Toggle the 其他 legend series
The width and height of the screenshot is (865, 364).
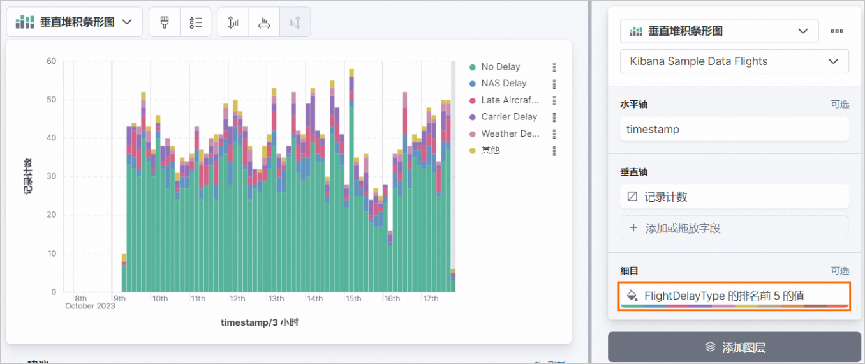pos(490,150)
